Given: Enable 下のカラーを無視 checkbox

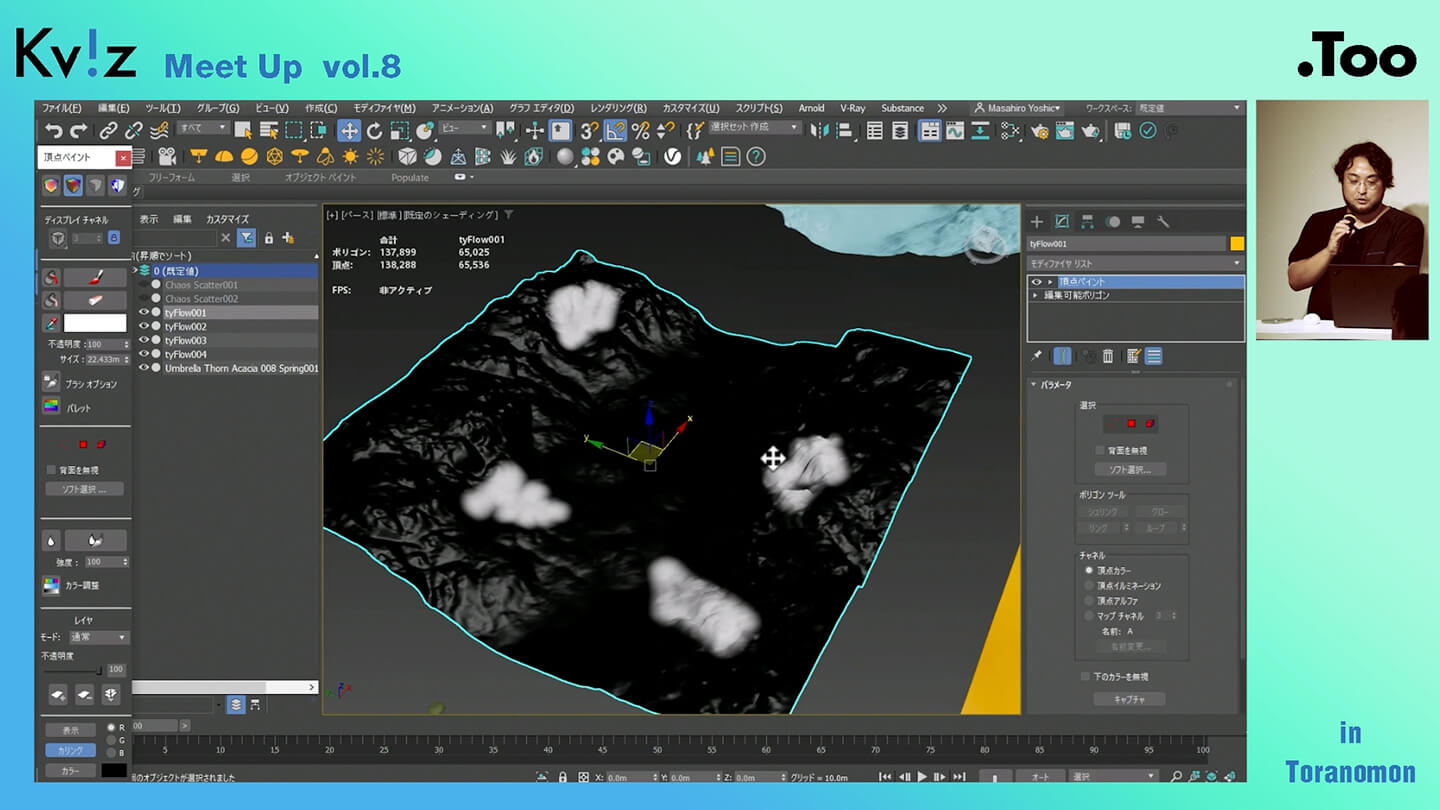Looking at the screenshot, I should point(1086,677).
